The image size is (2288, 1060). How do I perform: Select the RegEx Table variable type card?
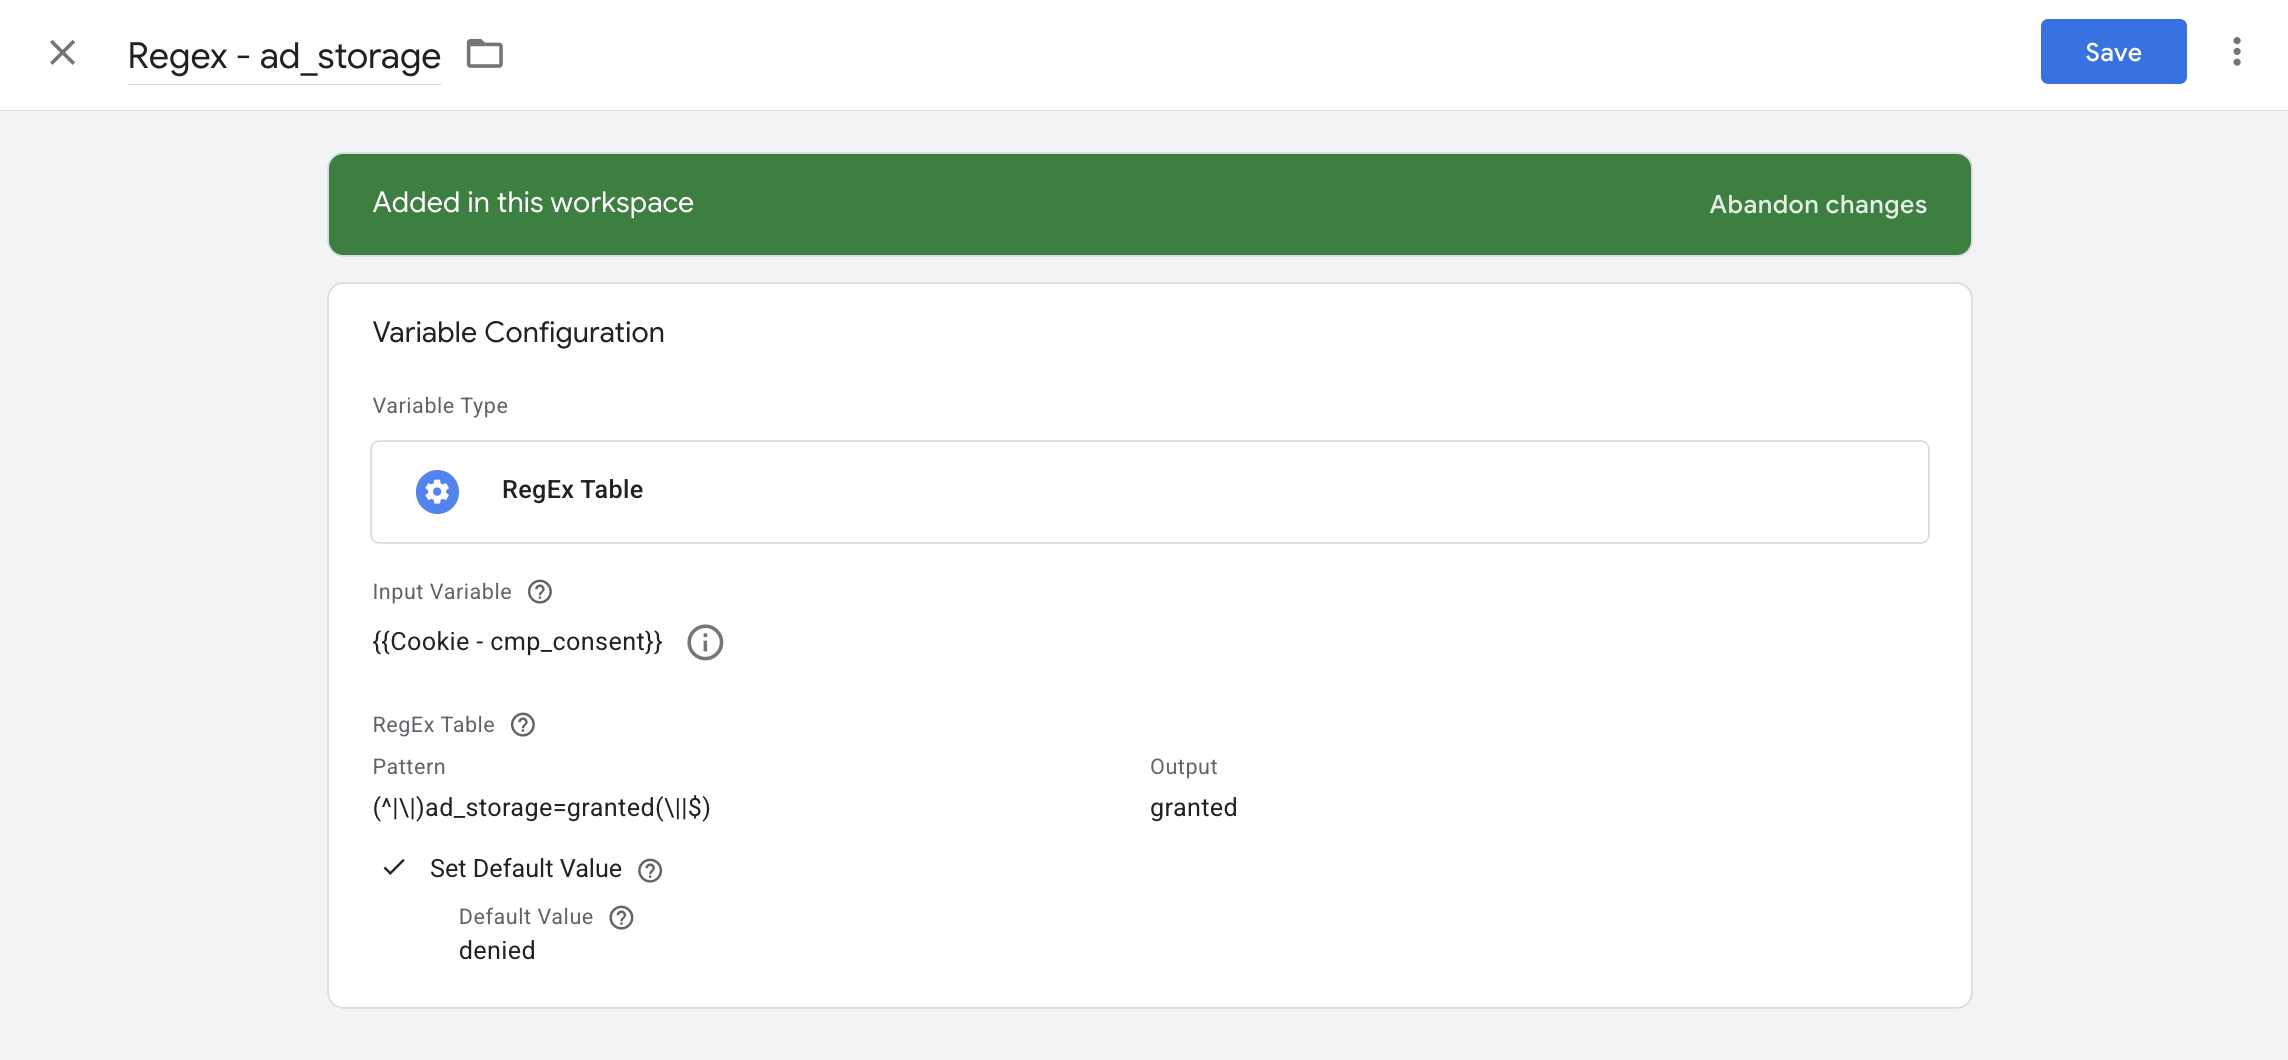(x=1148, y=491)
